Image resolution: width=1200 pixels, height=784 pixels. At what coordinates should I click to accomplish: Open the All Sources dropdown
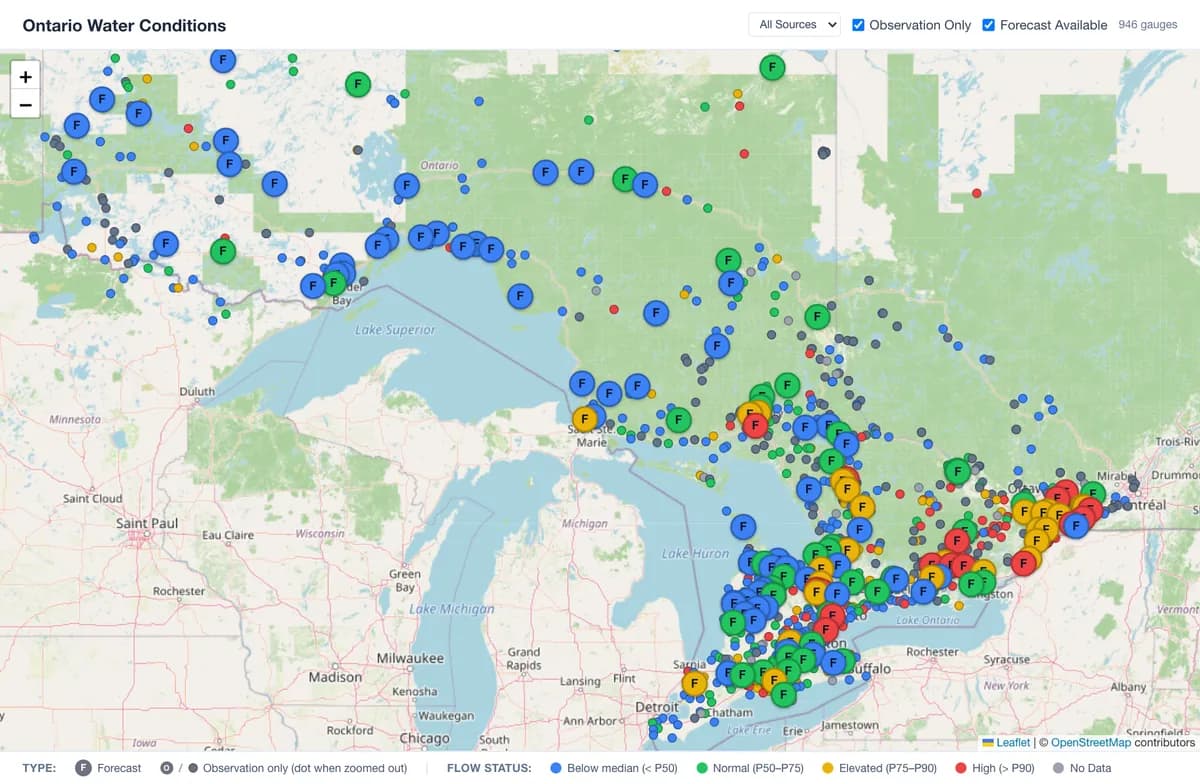[x=794, y=25]
